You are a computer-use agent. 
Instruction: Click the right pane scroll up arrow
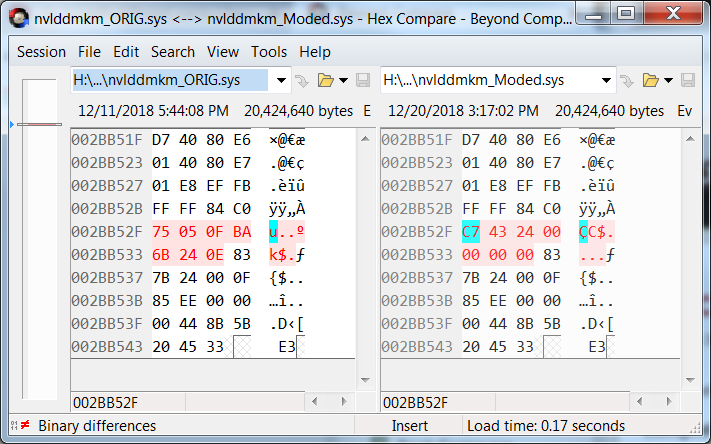coord(690,139)
